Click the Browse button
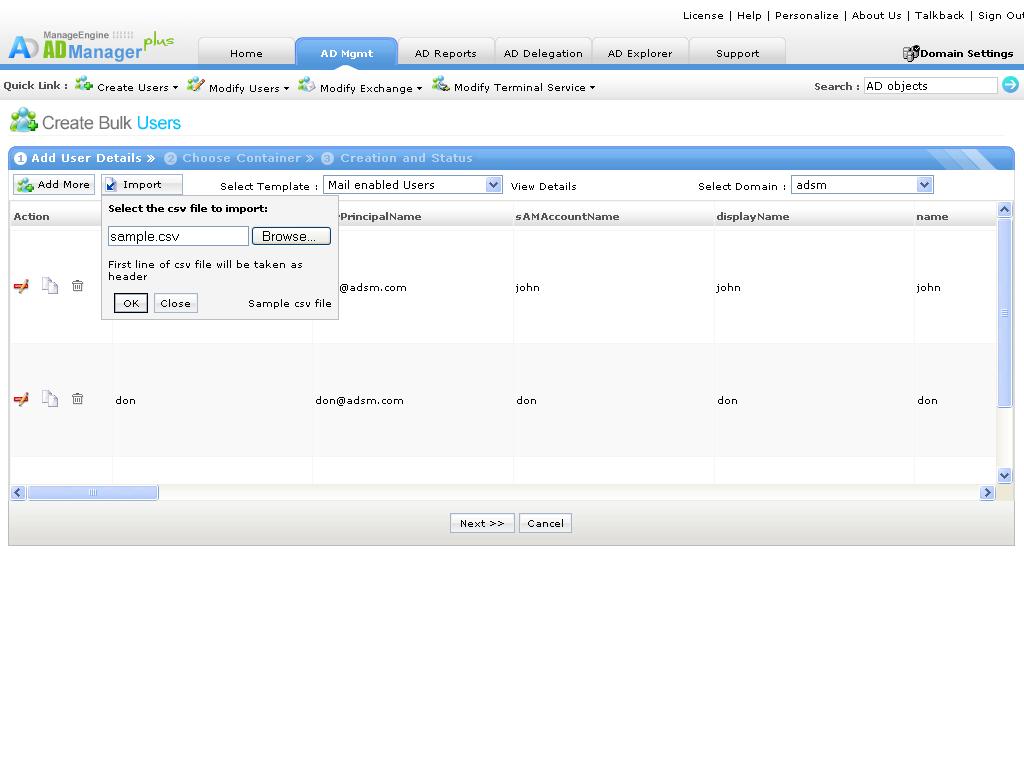 (x=291, y=236)
